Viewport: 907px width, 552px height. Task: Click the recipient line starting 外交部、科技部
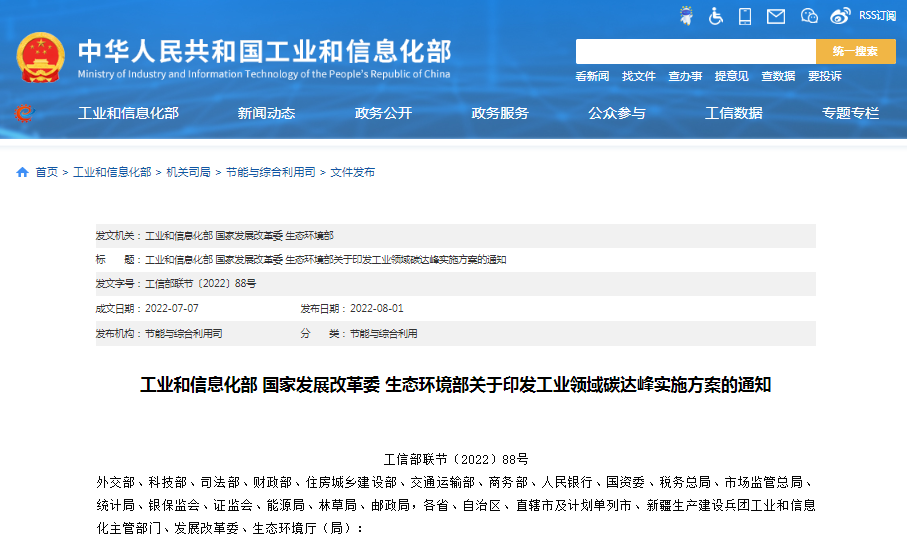tap(456, 482)
